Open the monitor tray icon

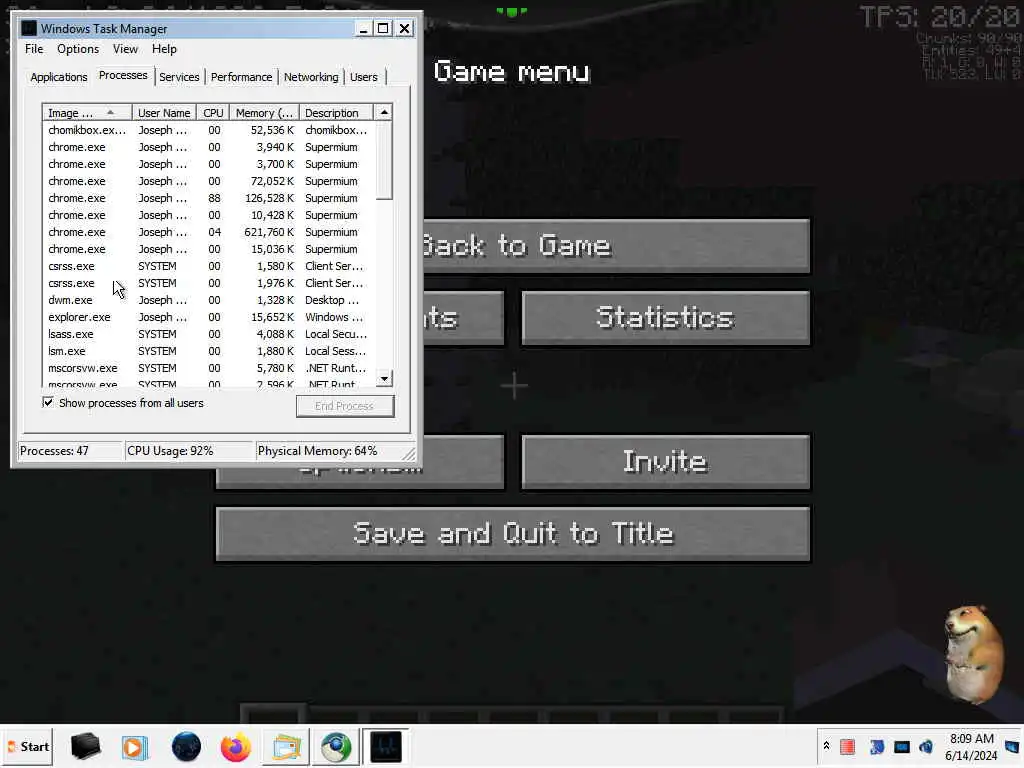click(1013, 746)
